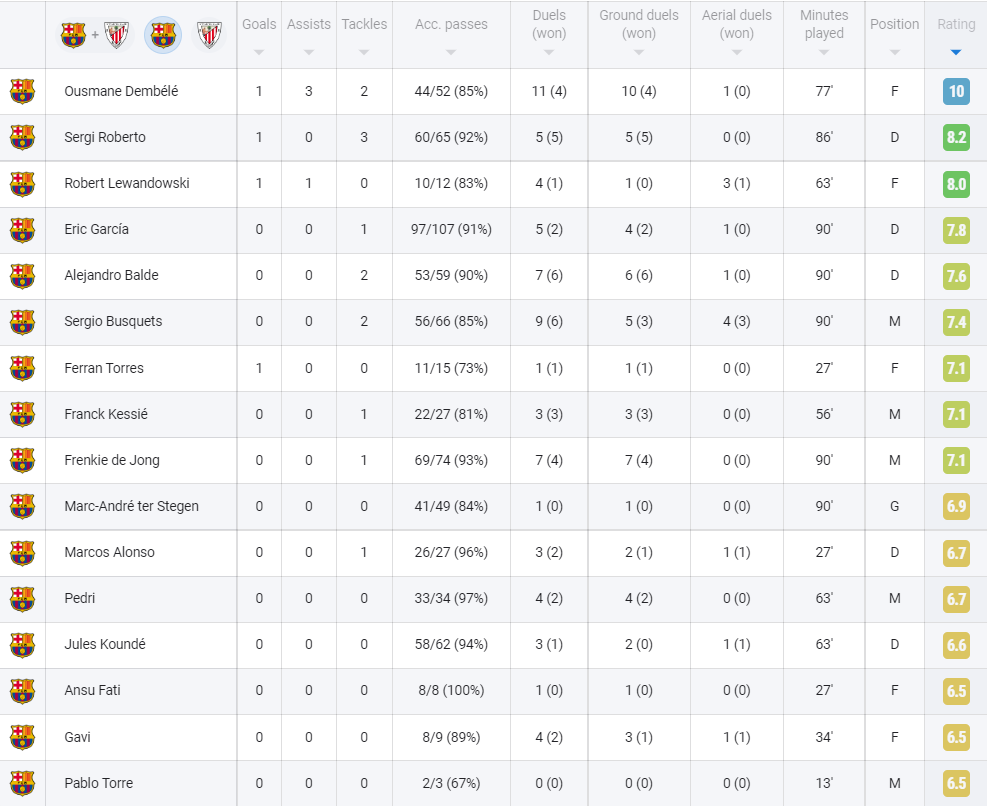Sort by Assists using its arrow
This screenshot has width=987, height=806.
tap(308, 52)
